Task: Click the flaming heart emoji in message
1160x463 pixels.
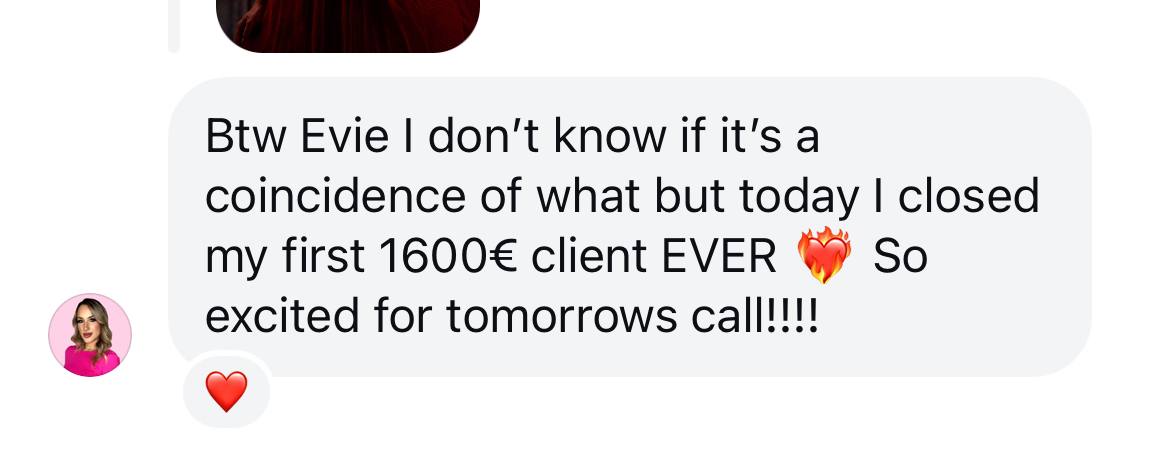Action: (x=823, y=256)
